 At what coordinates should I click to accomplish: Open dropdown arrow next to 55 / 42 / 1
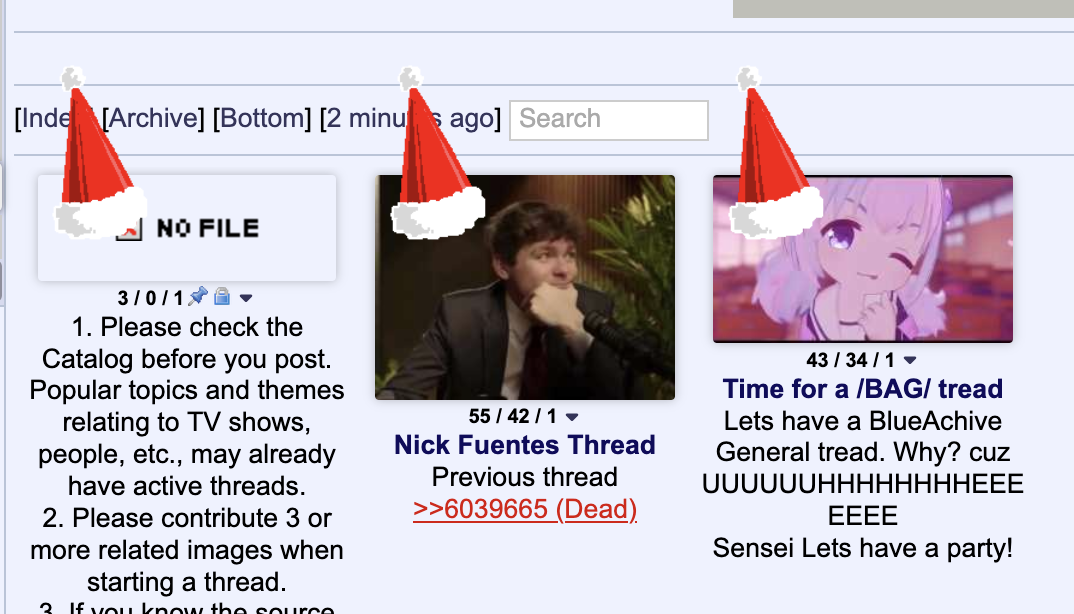pyautogui.click(x=572, y=417)
